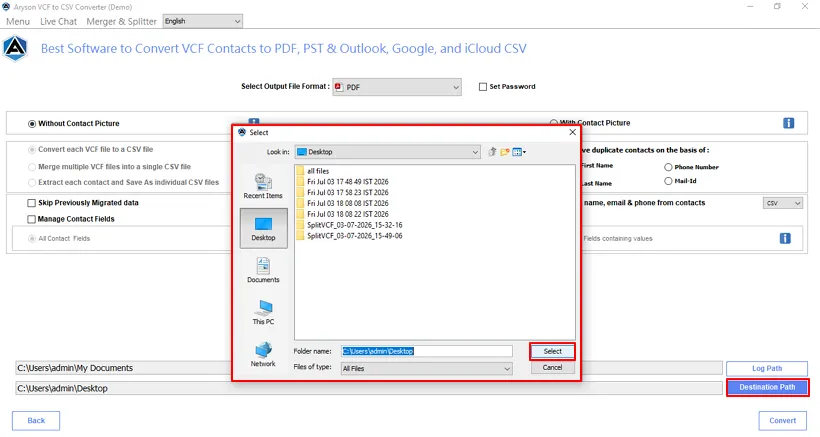Select the Mail-Id radio option
Screen dimensions: 820x437
(x=668, y=181)
